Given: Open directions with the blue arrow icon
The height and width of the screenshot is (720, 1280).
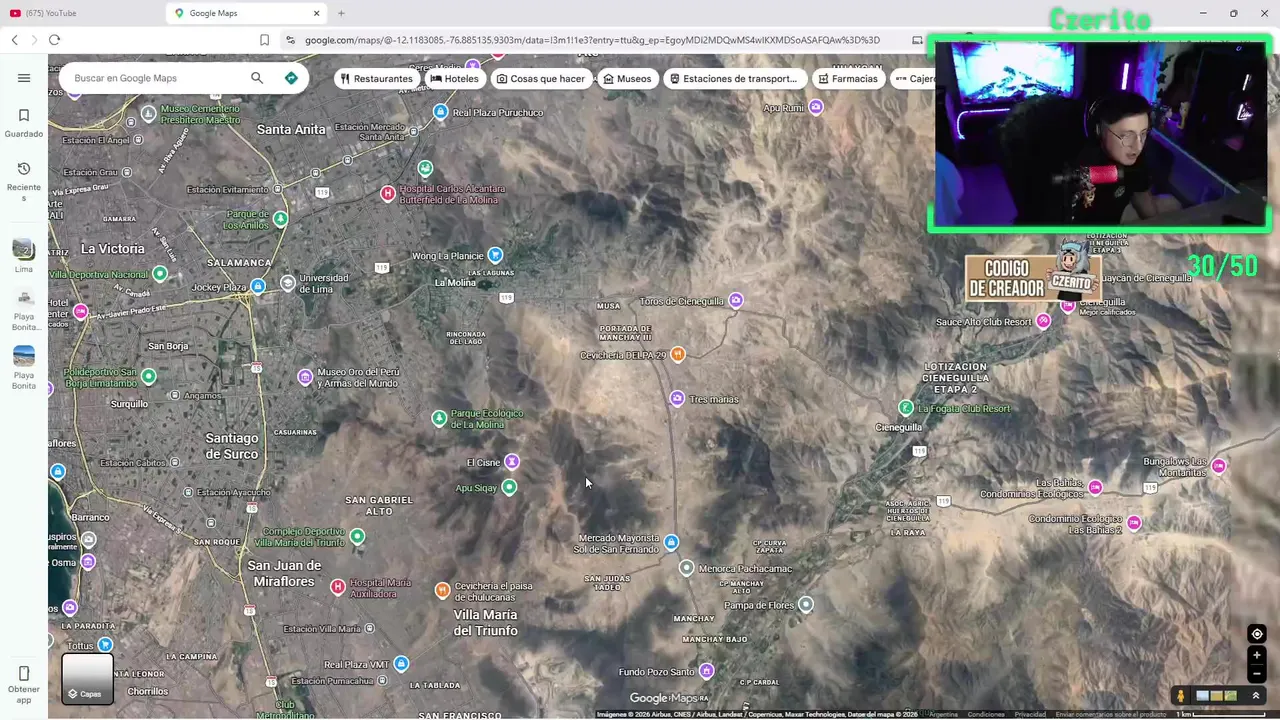Looking at the screenshot, I should [x=291, y=78].
